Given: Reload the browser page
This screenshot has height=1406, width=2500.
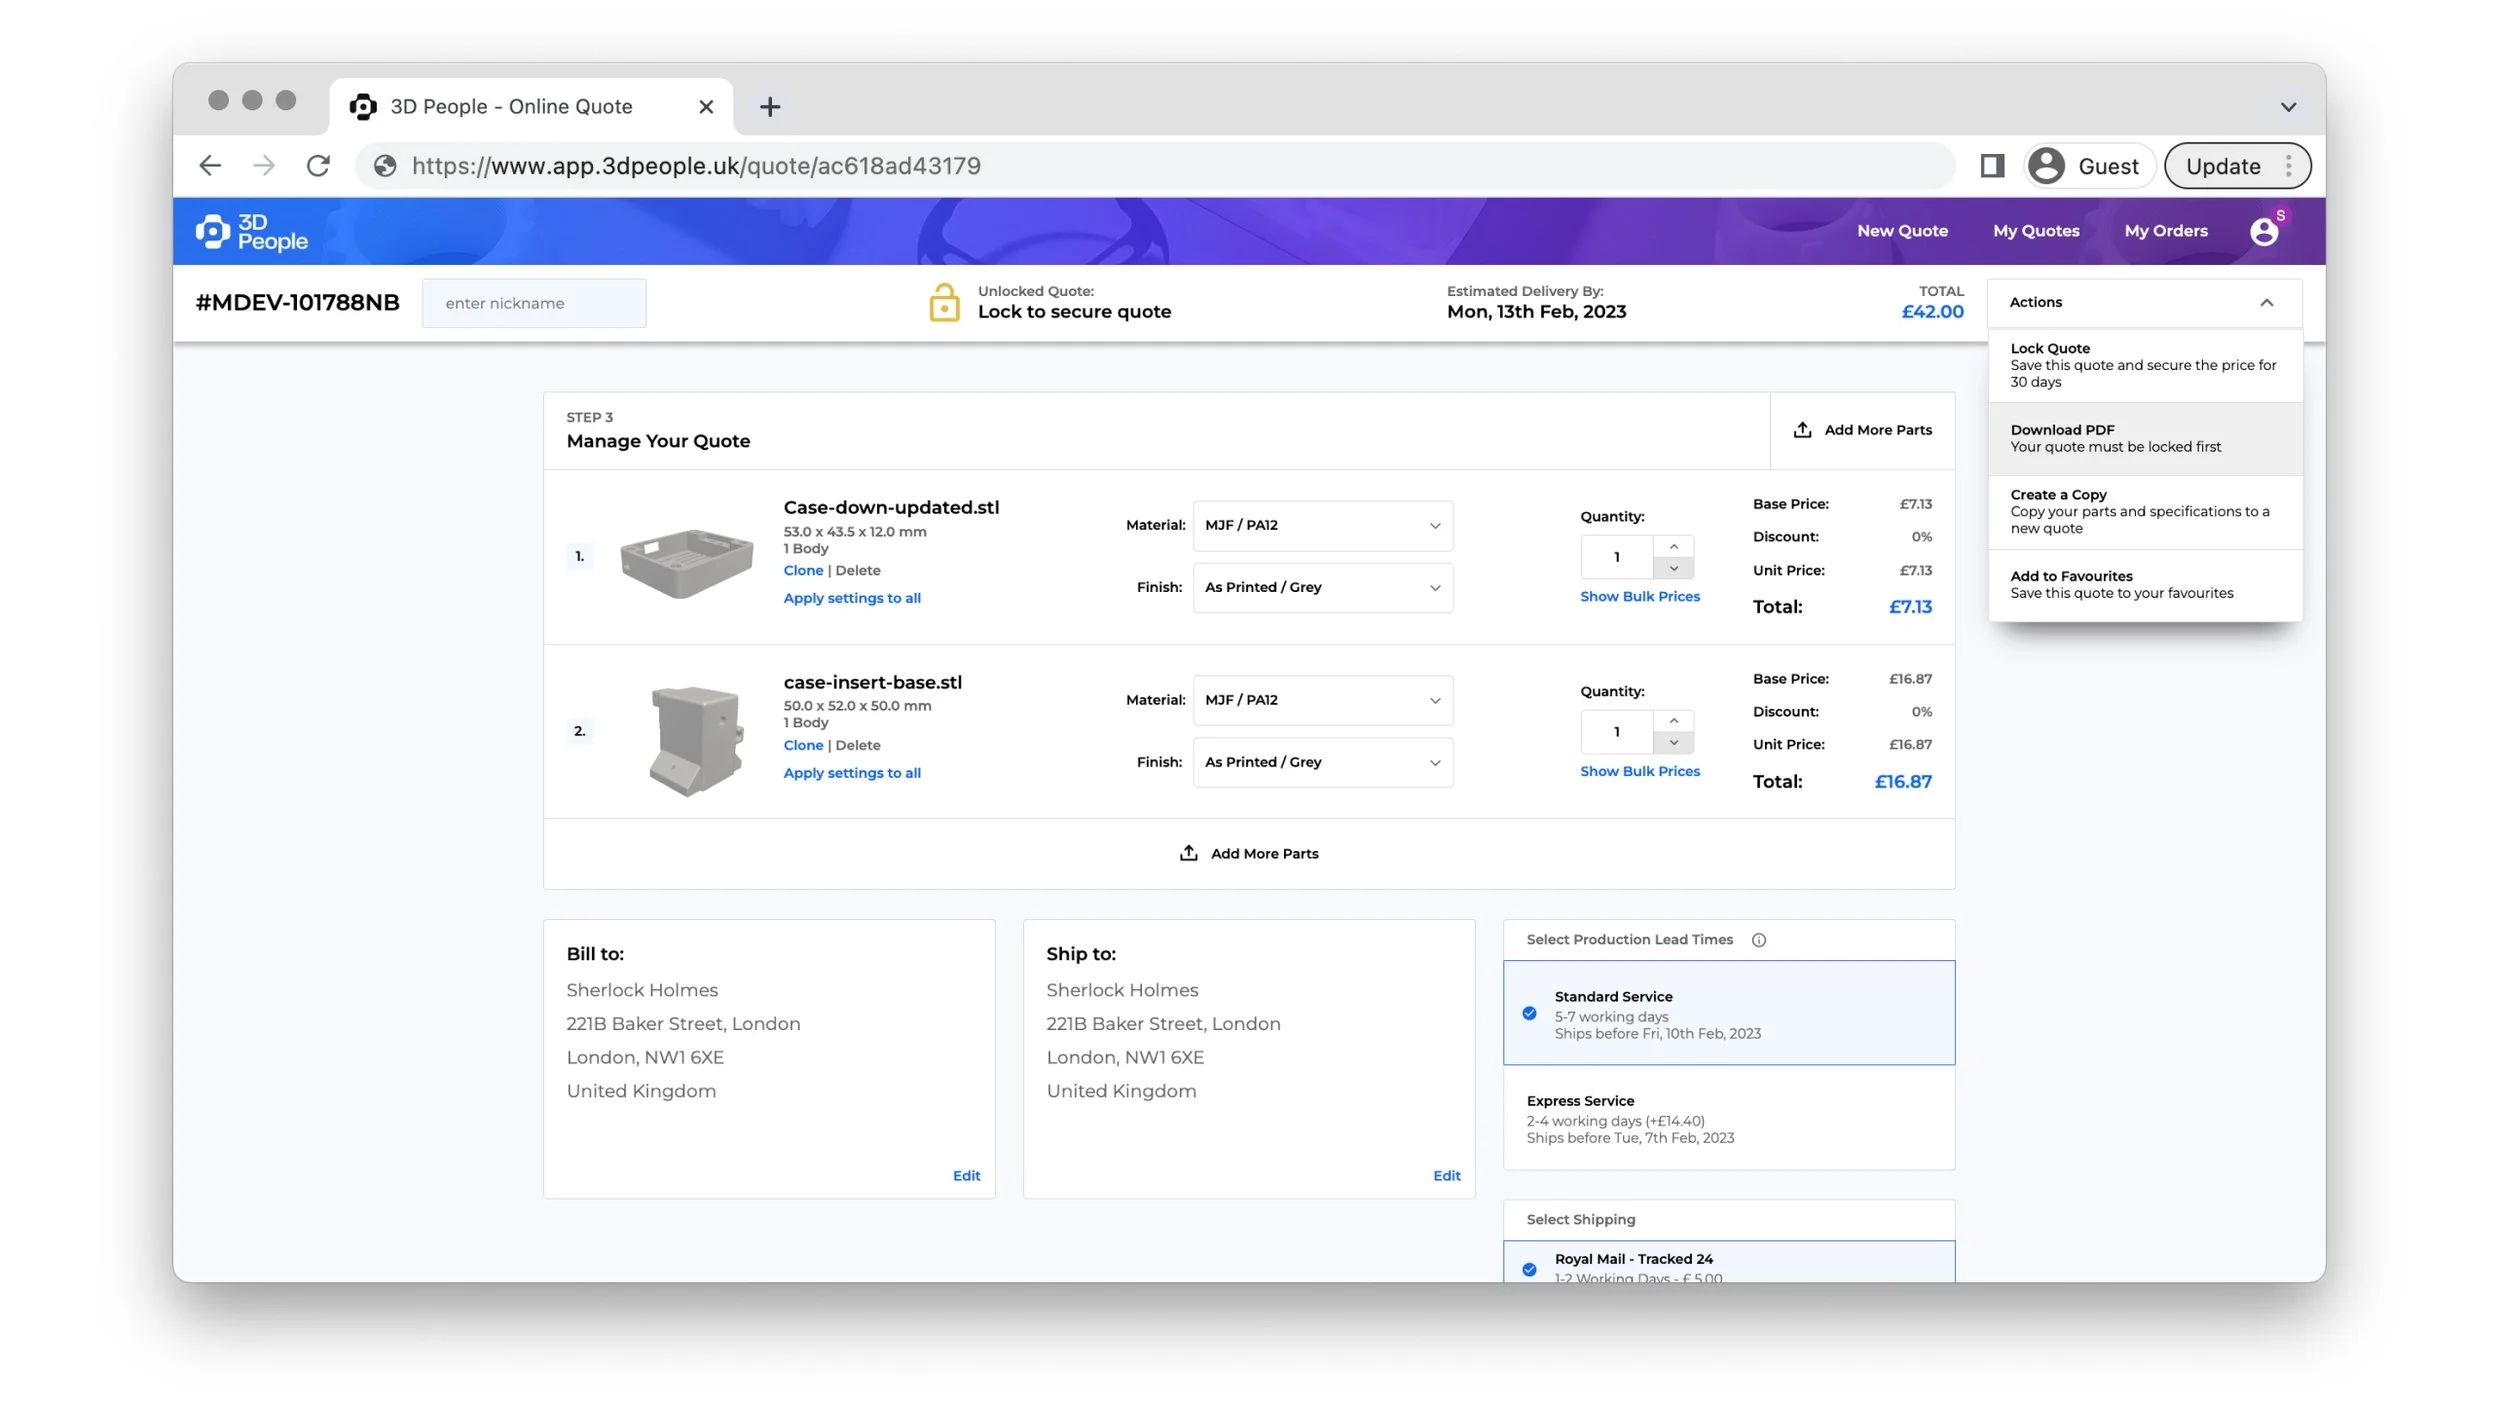Looking at the screenshot, I should pos(318,166).
